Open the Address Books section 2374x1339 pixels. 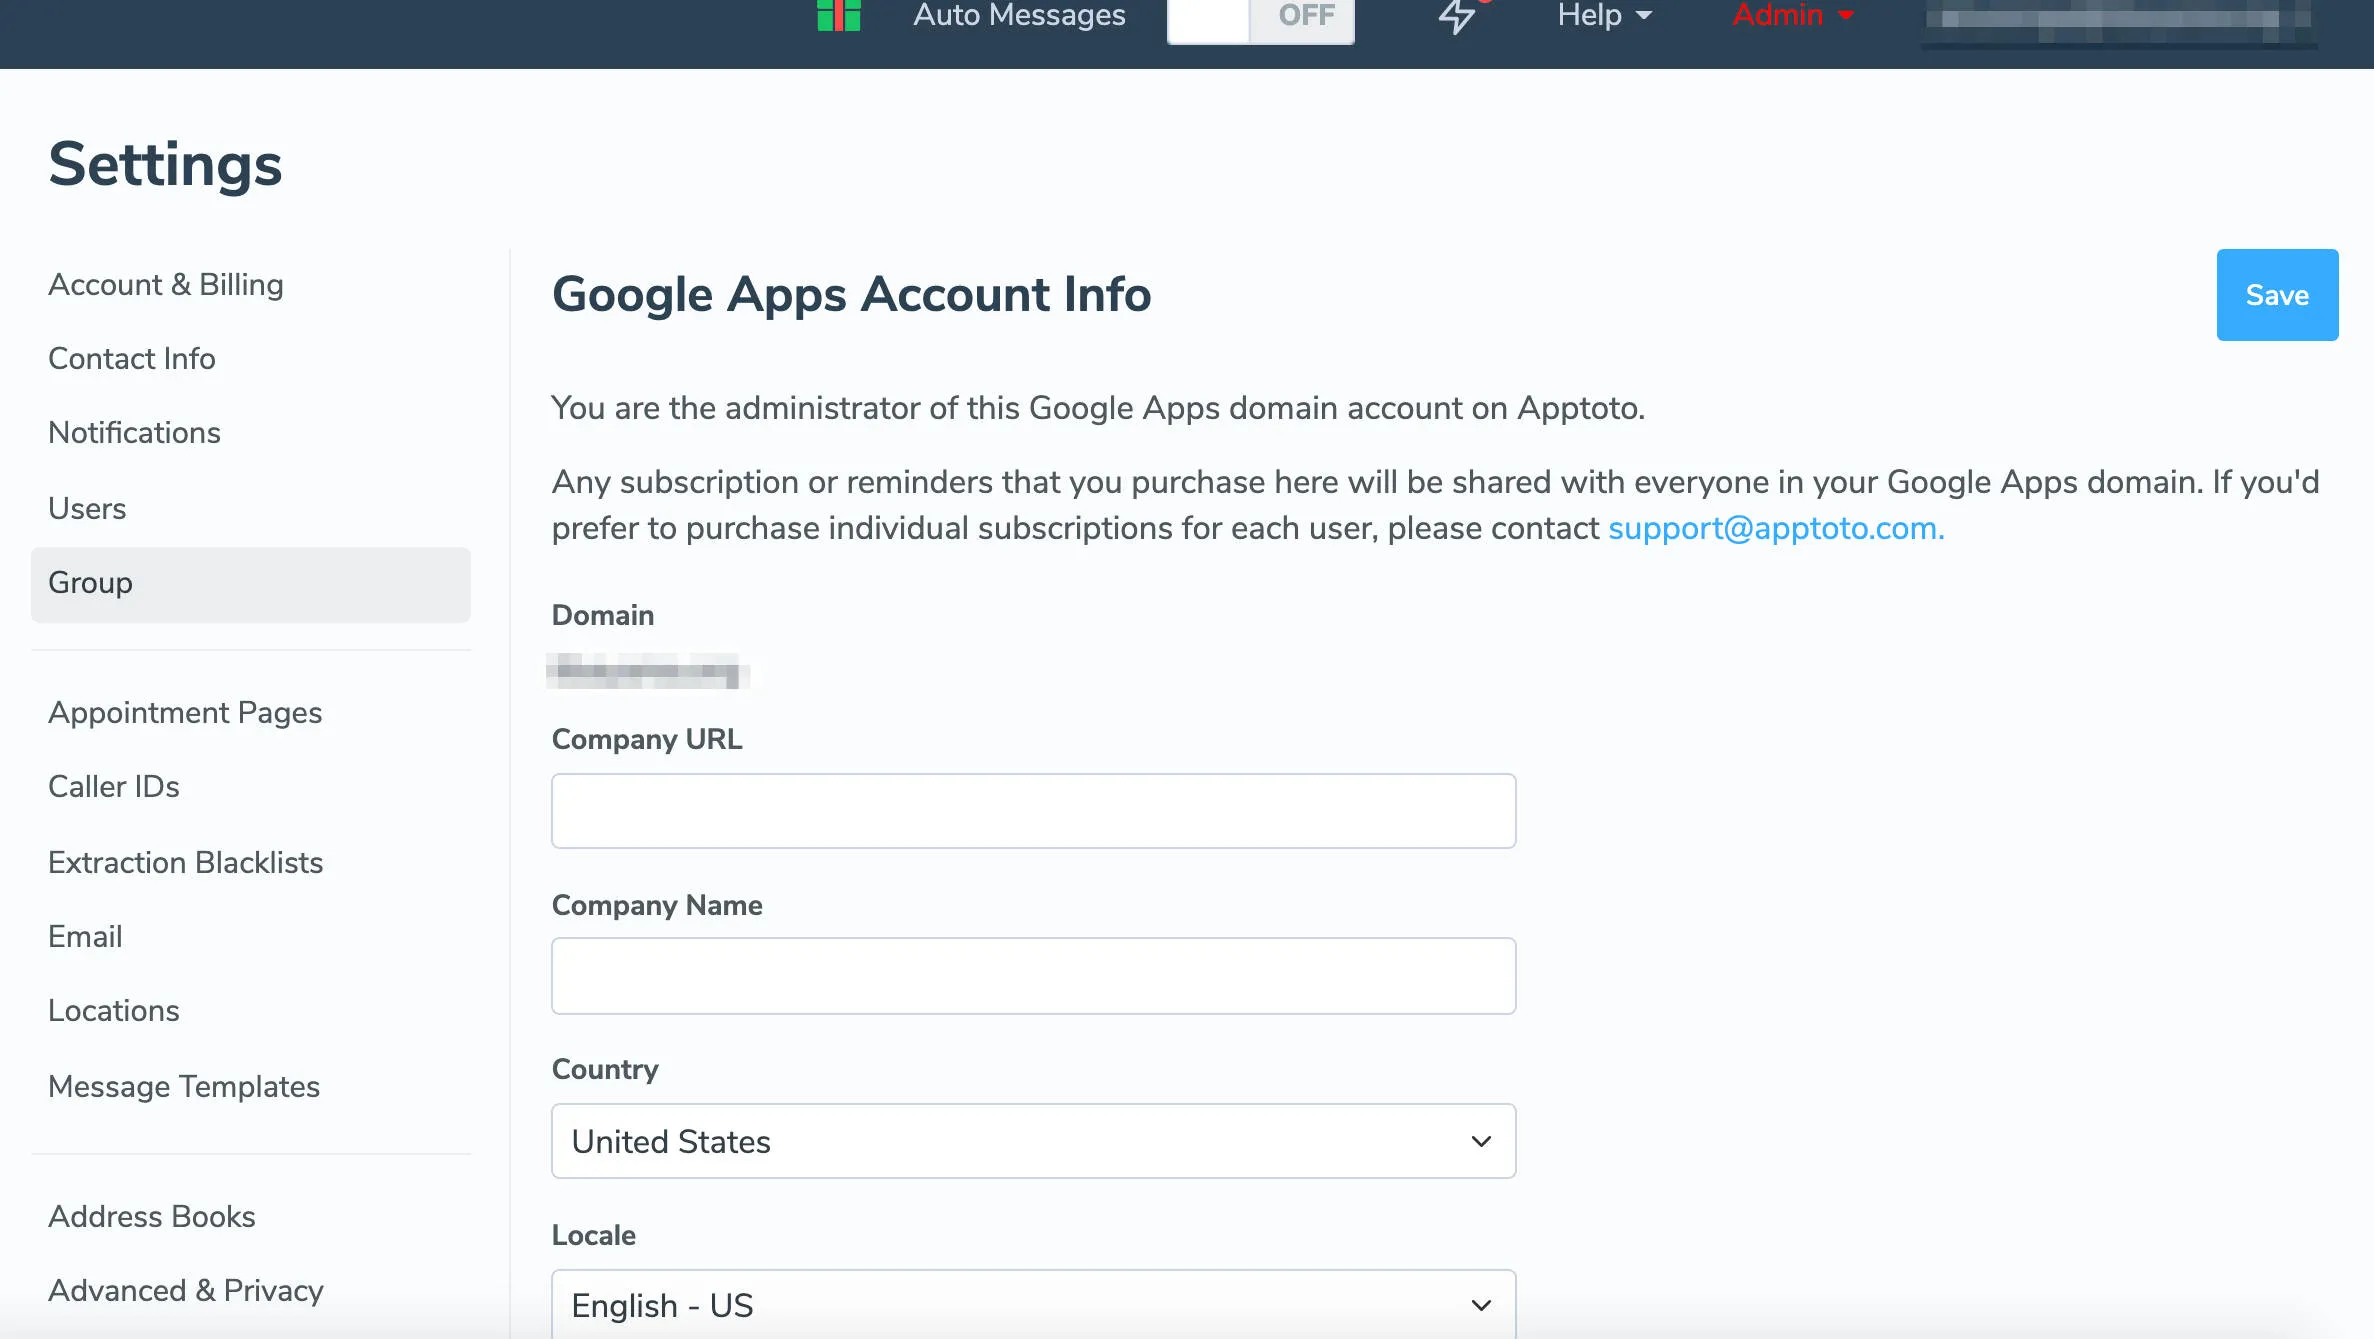151,1216
